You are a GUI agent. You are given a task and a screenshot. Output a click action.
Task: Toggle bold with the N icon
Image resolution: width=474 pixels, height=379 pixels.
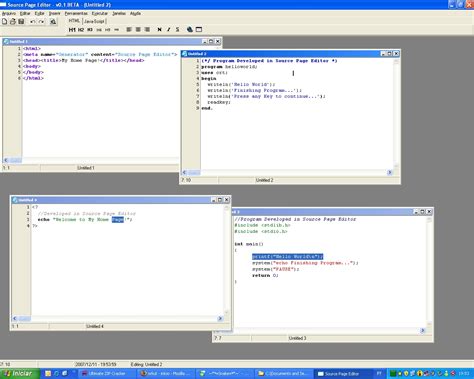pos(160,30)
